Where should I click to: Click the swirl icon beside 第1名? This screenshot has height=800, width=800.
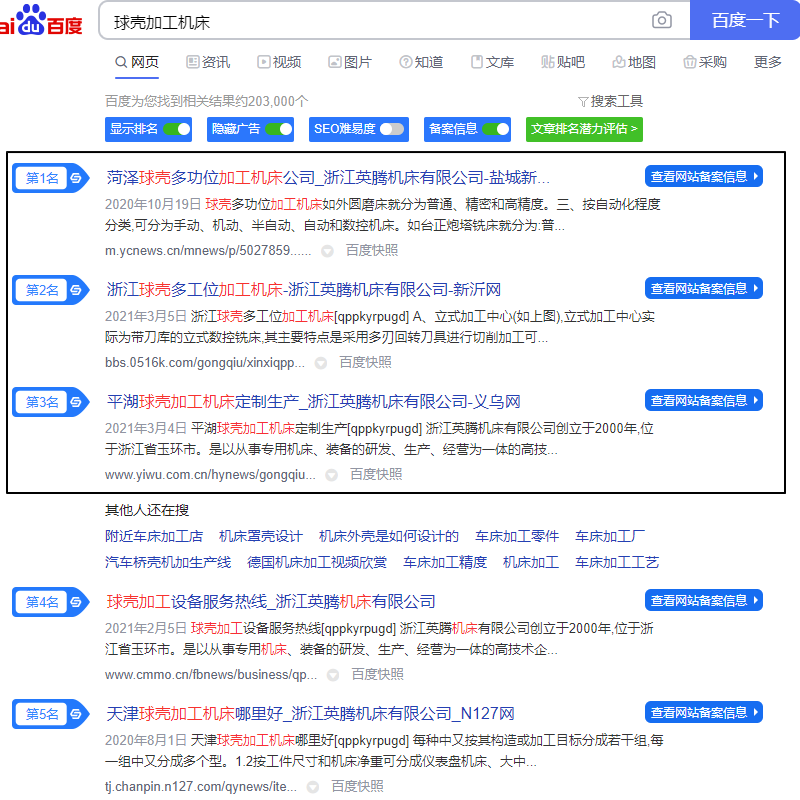click(x=76, y=178)
